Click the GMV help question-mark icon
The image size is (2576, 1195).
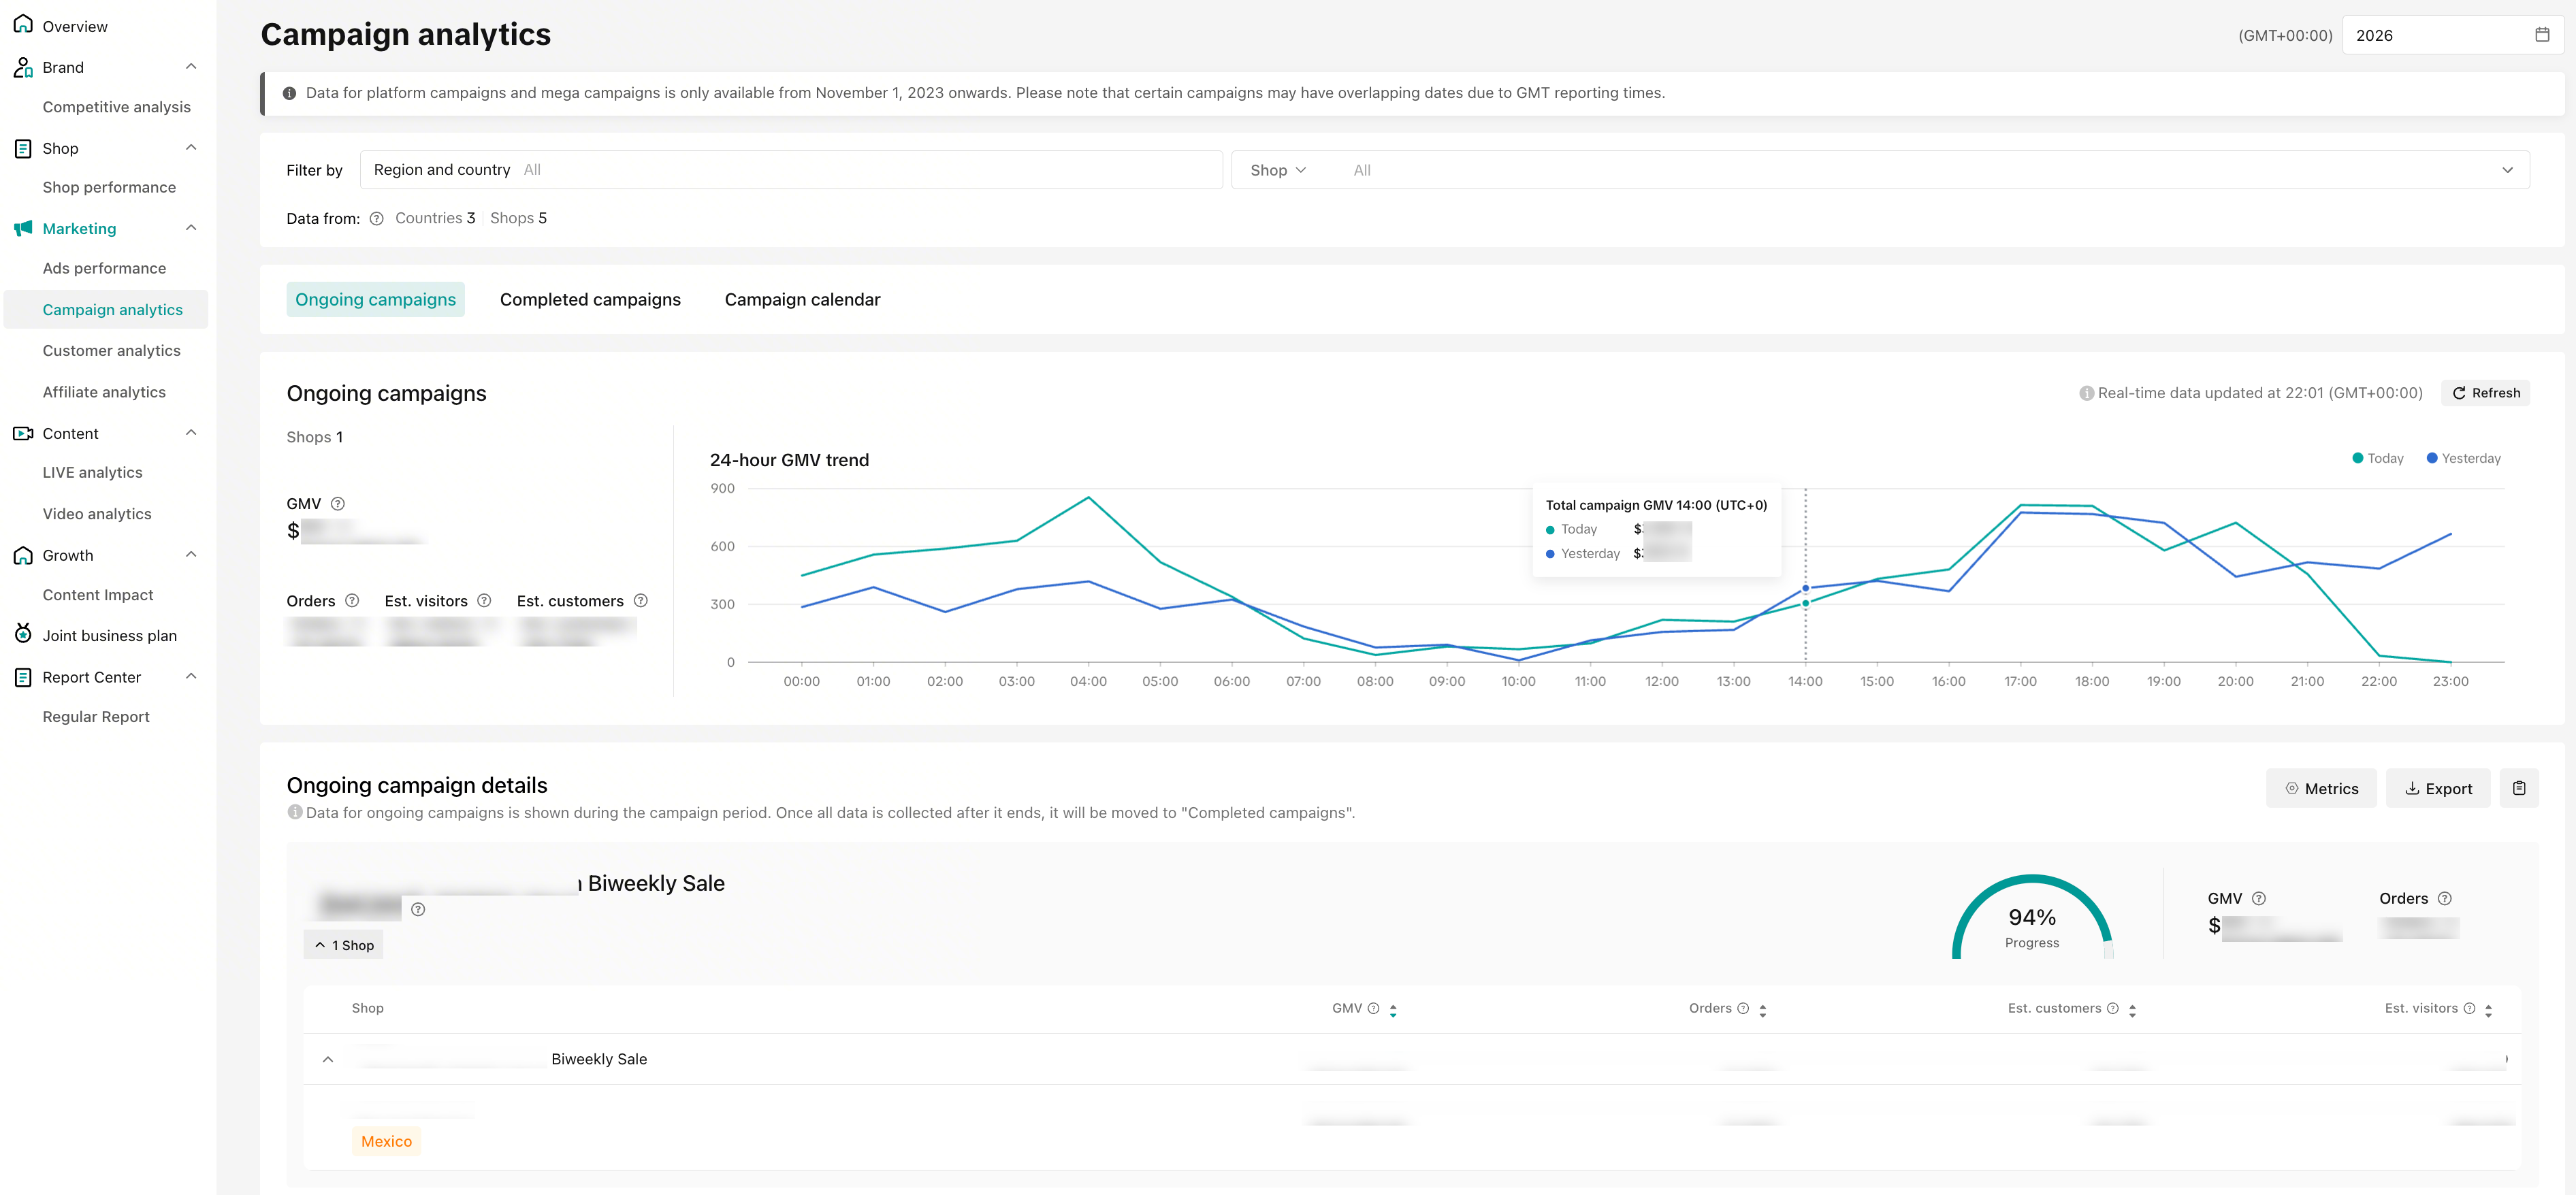(338, 504)
